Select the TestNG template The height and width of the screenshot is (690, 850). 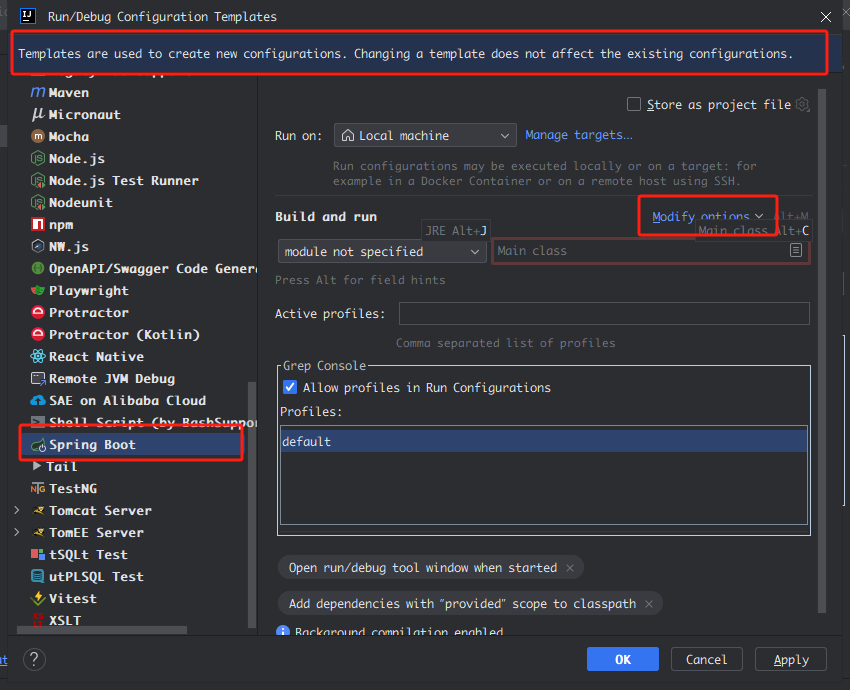73,489
